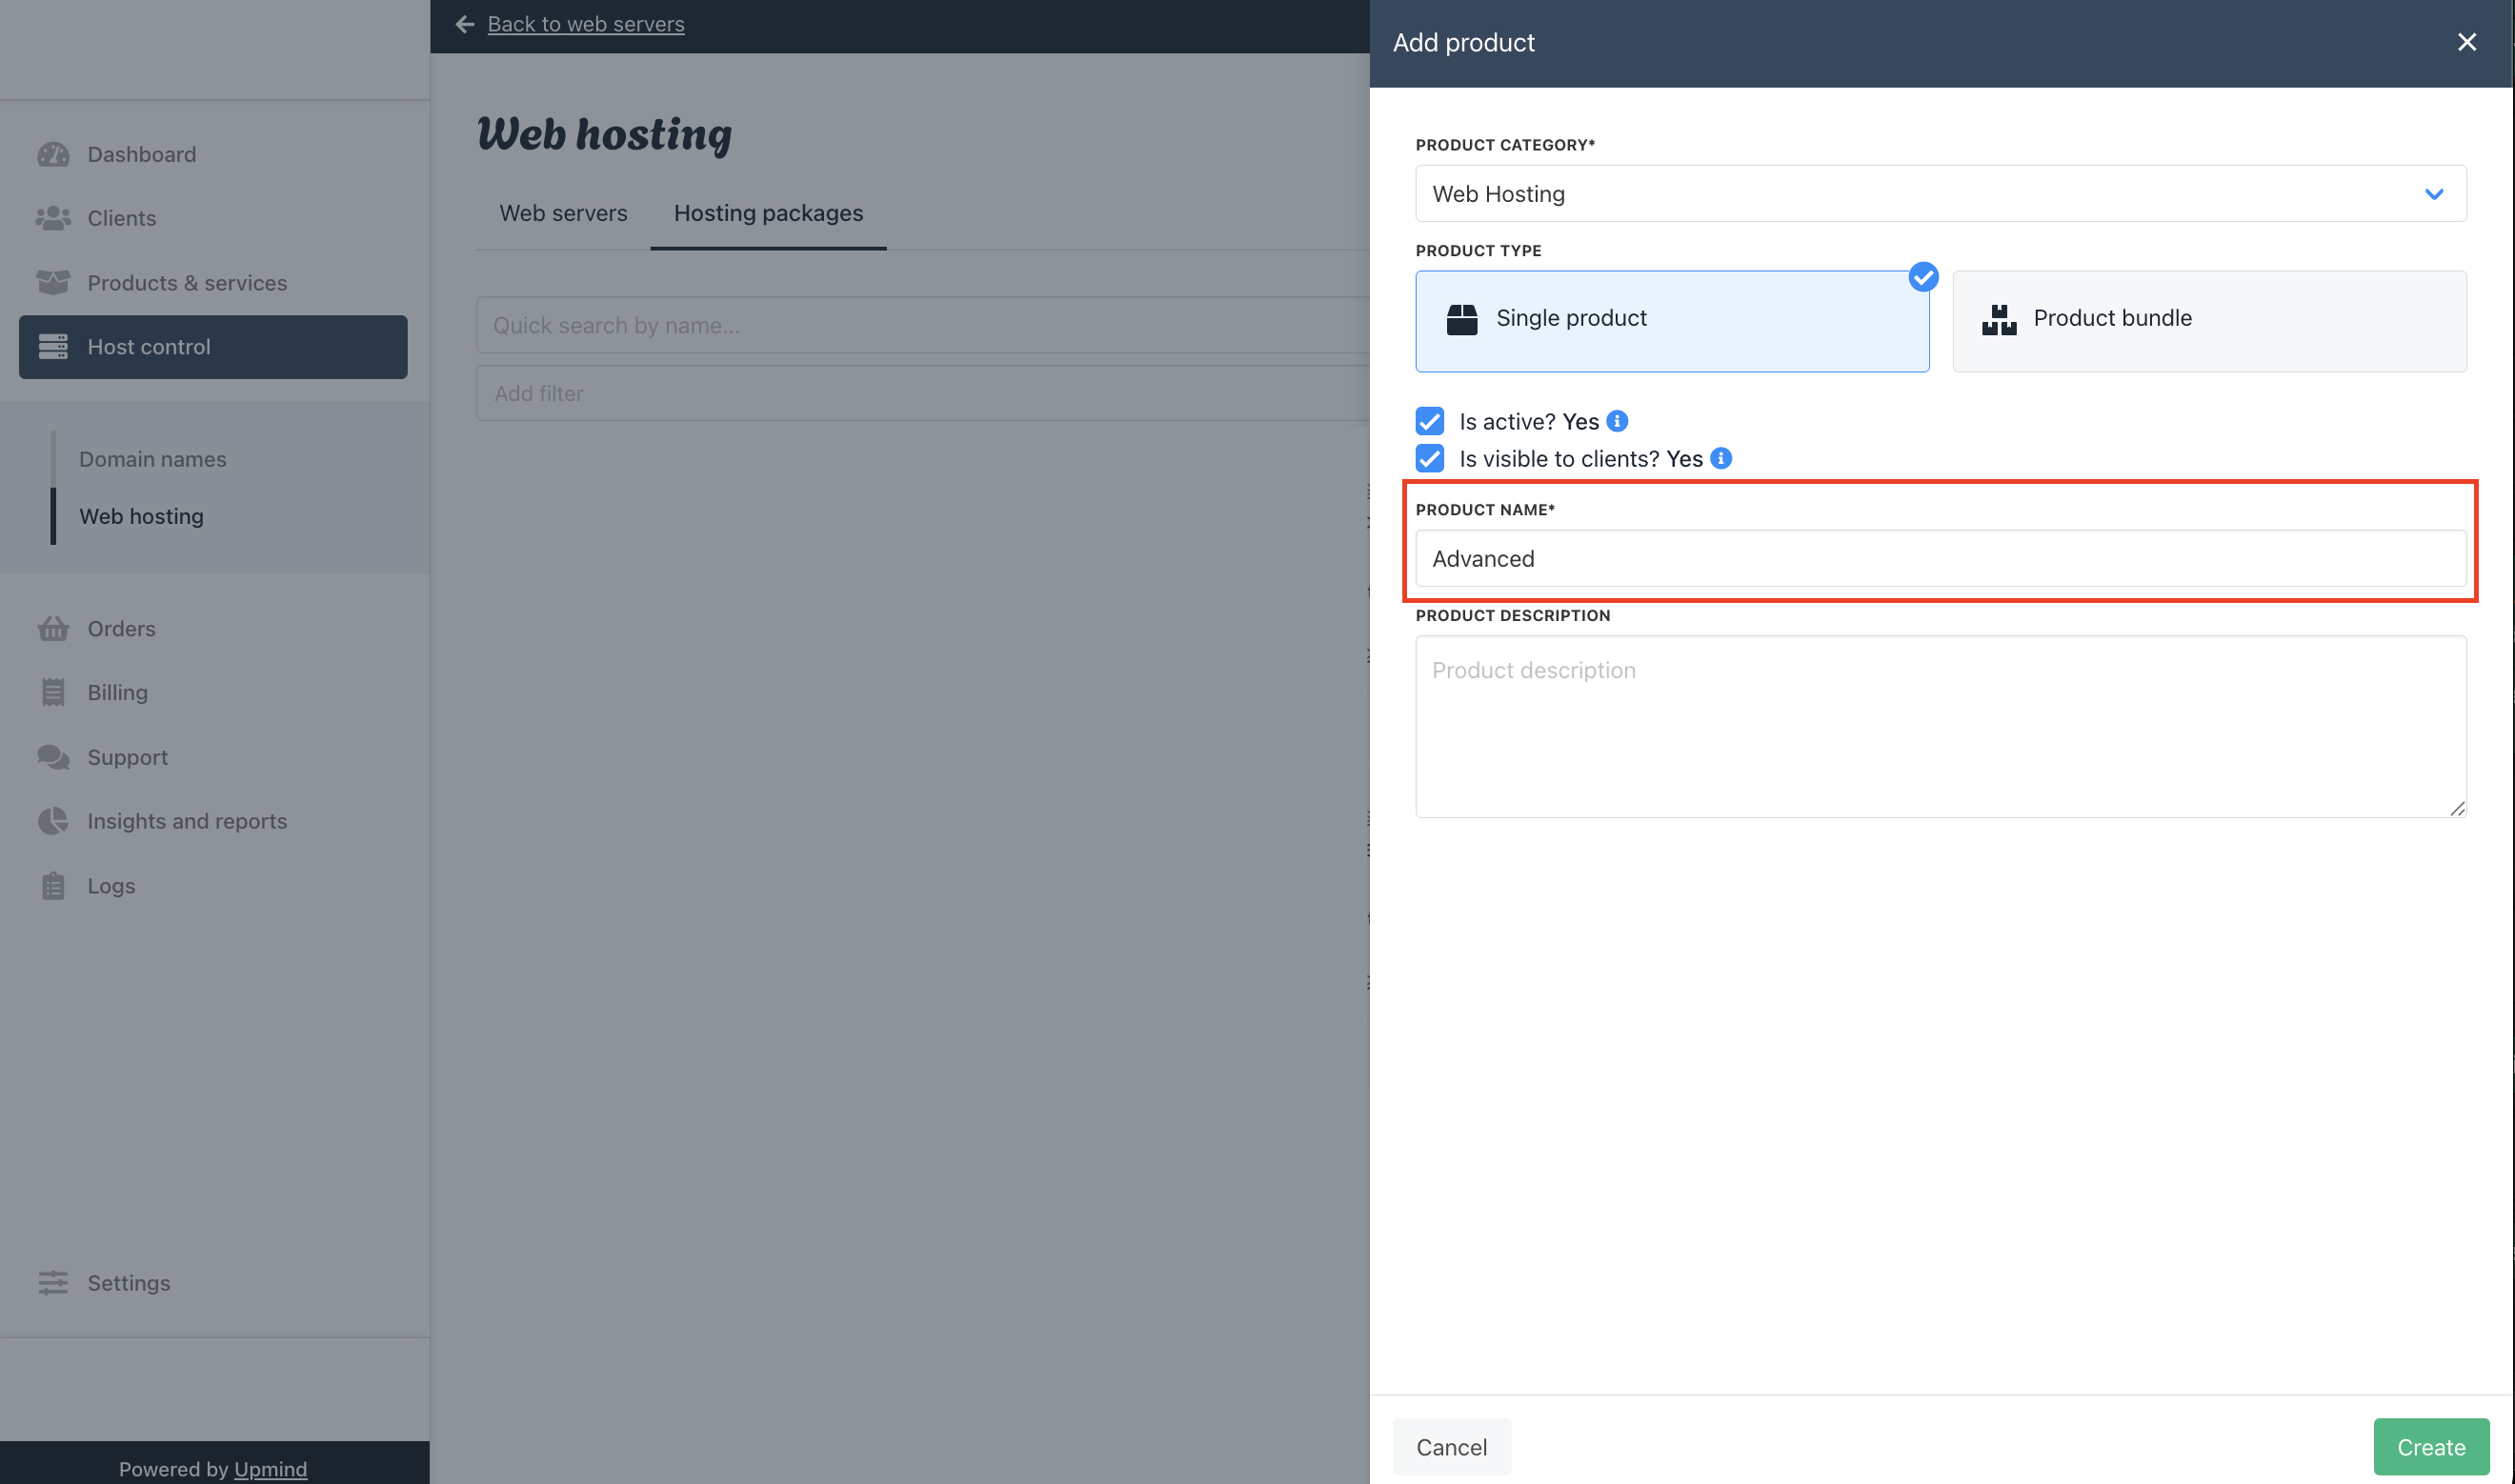Viewport: 2515px width, 1484px height.
Task: Click the Support chat bubbles icon
Action: click(x=53, y=757)
